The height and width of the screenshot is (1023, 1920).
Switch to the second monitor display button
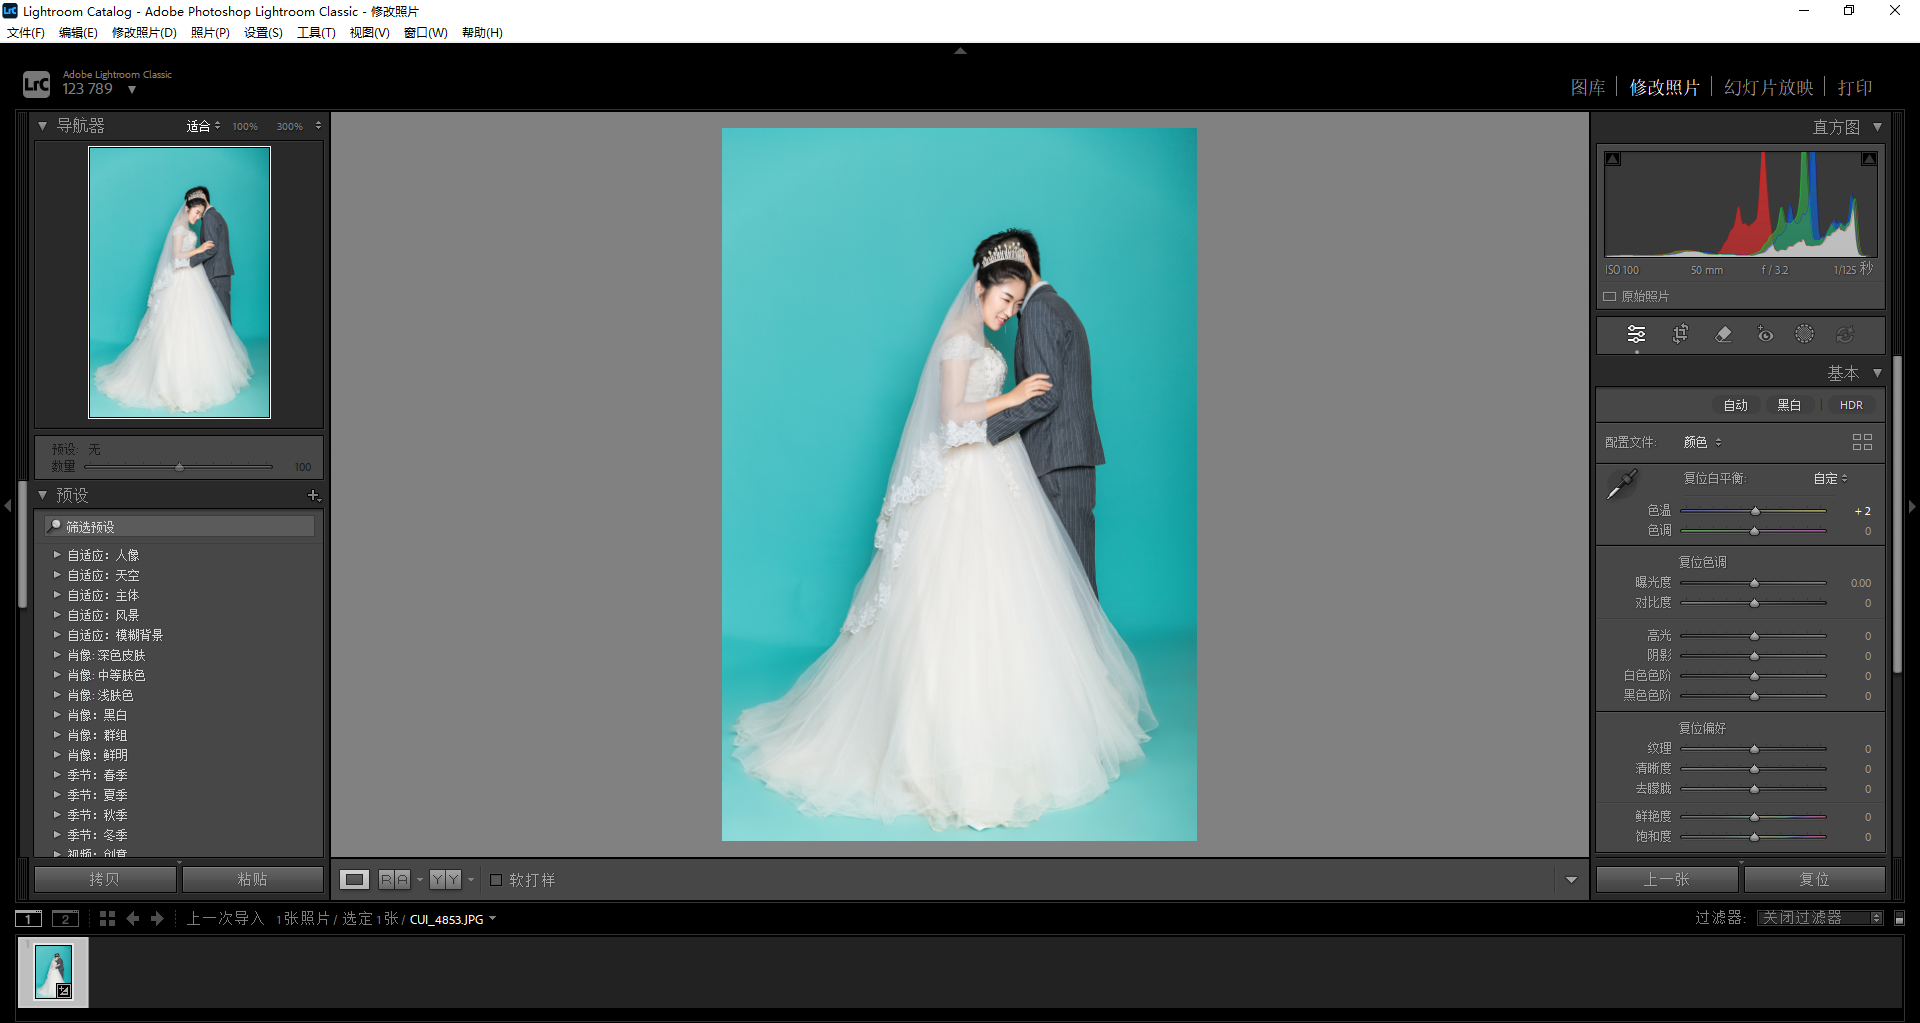point(65,918)
